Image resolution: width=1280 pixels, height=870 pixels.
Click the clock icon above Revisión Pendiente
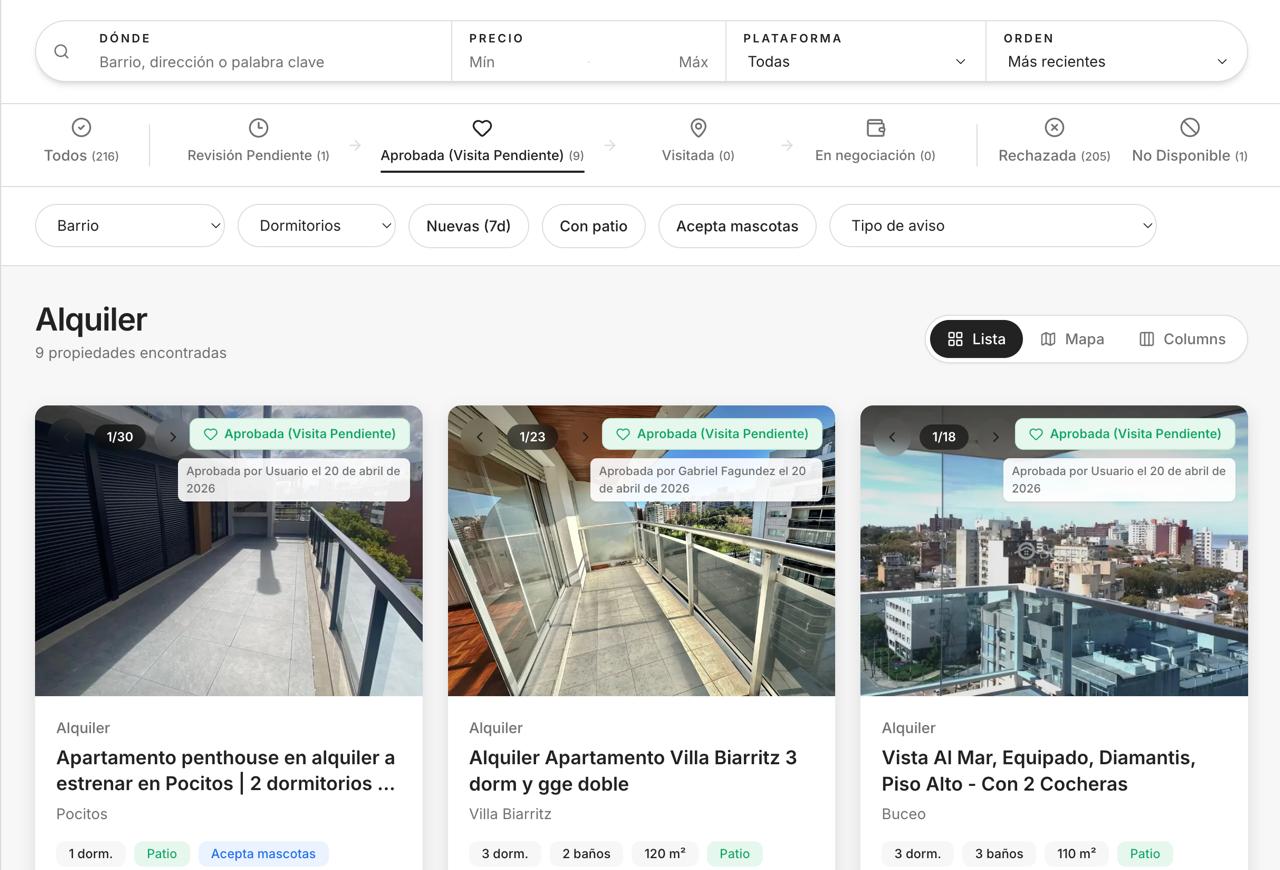pyautogui.click(x=258, y=127)
